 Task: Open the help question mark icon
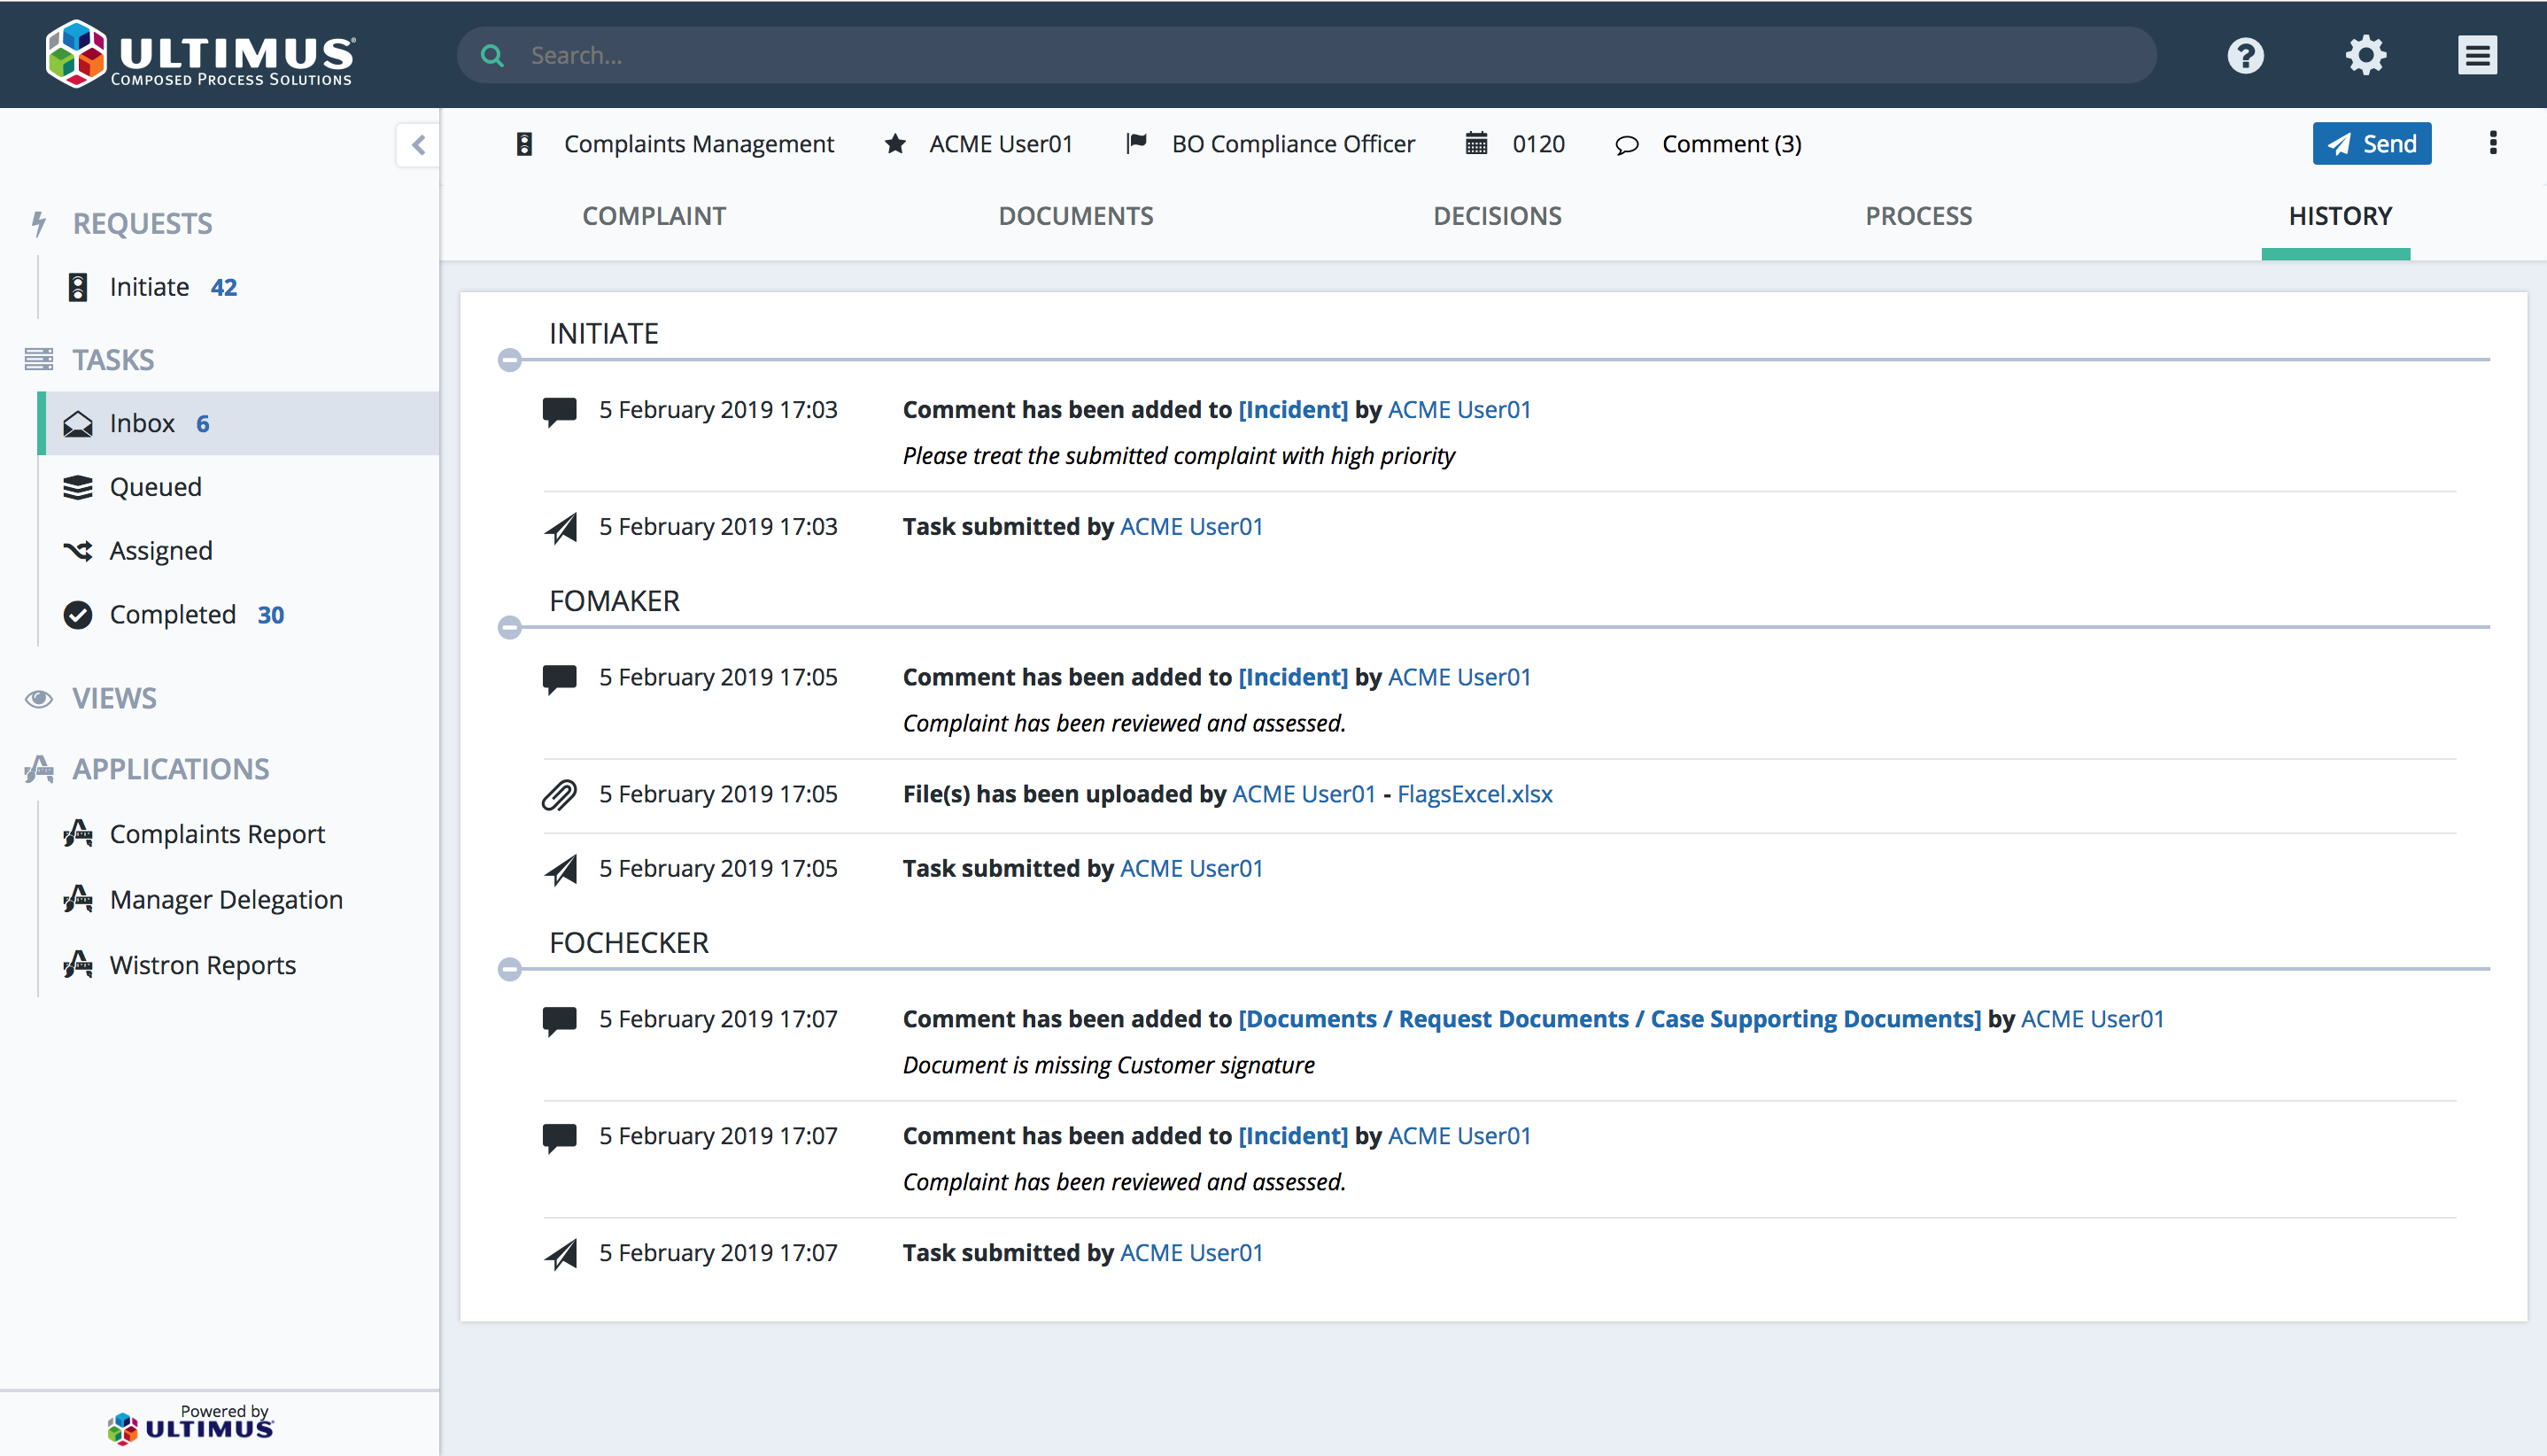point(2245,55)
